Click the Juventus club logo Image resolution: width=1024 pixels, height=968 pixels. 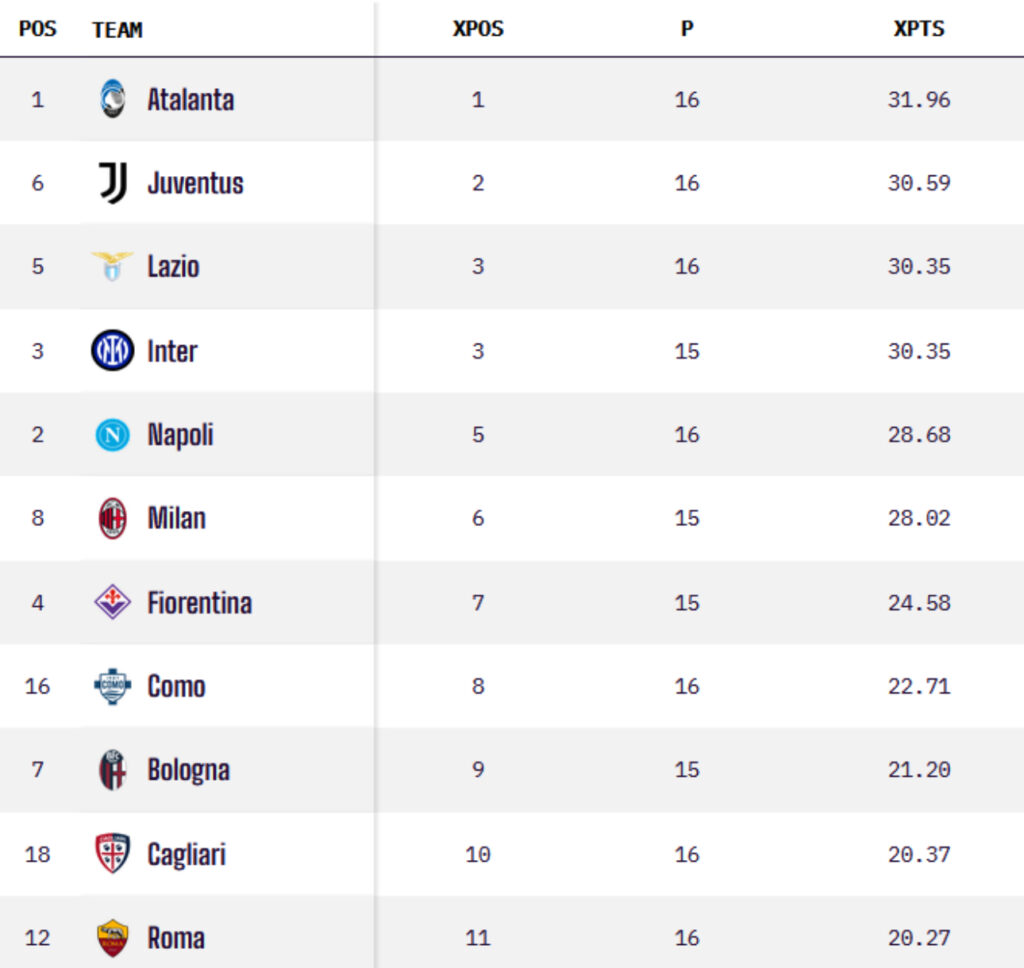click(x=112, y=183)
